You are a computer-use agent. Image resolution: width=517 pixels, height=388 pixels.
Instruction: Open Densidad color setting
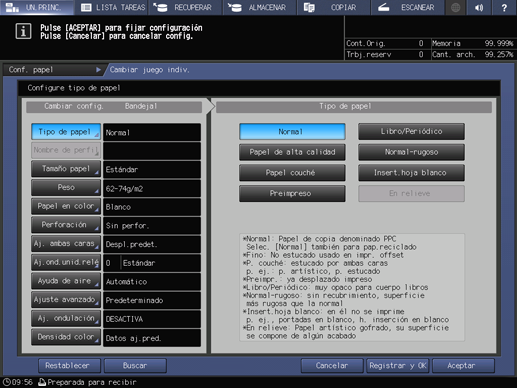click(66, 337)
